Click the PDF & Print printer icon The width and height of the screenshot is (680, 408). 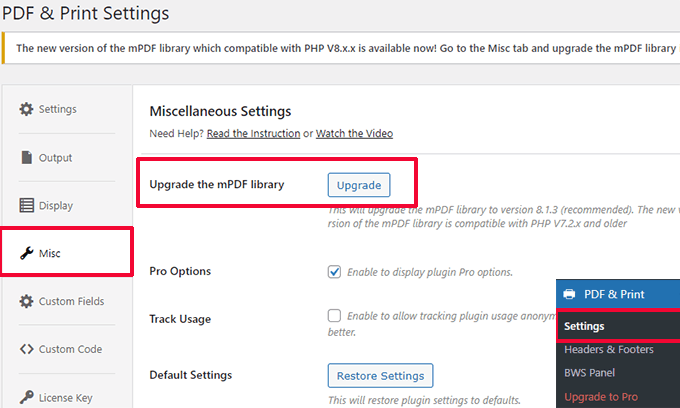[569, 295]
